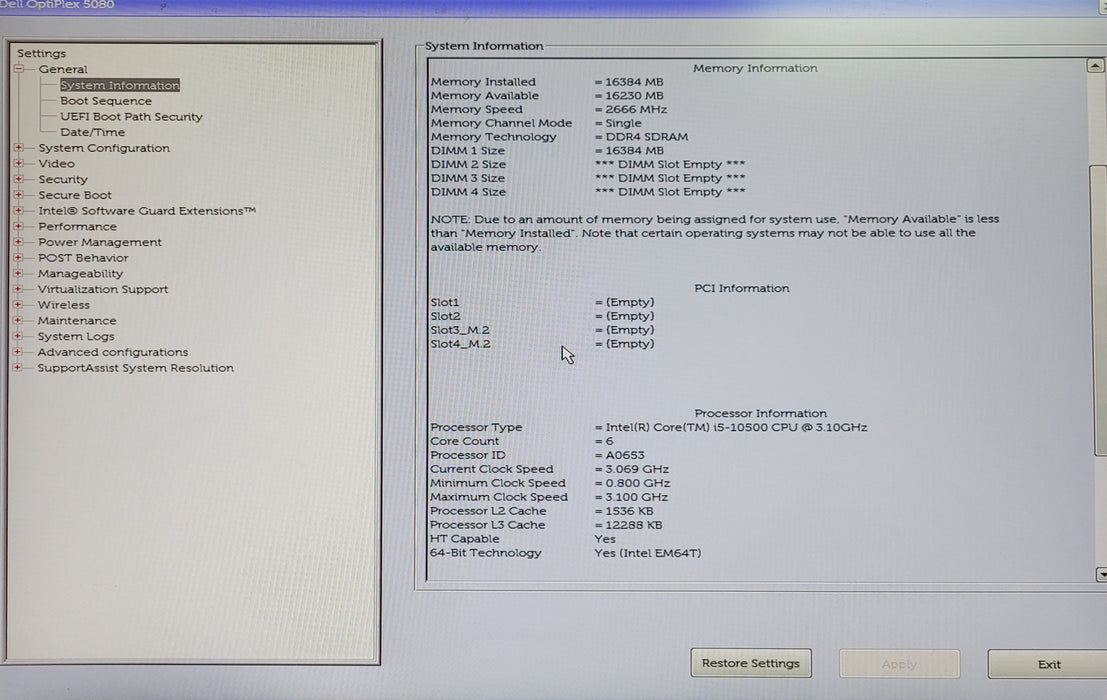
Task: Click the Exit button
Action: tap(1048, 664)
